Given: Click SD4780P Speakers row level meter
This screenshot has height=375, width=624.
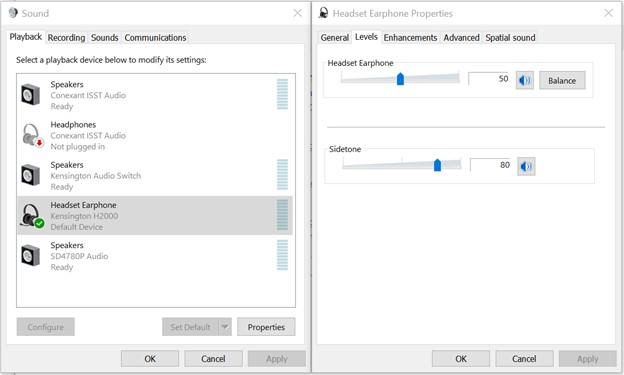Looking at the screenshot, I should click(x=282, y=255).
